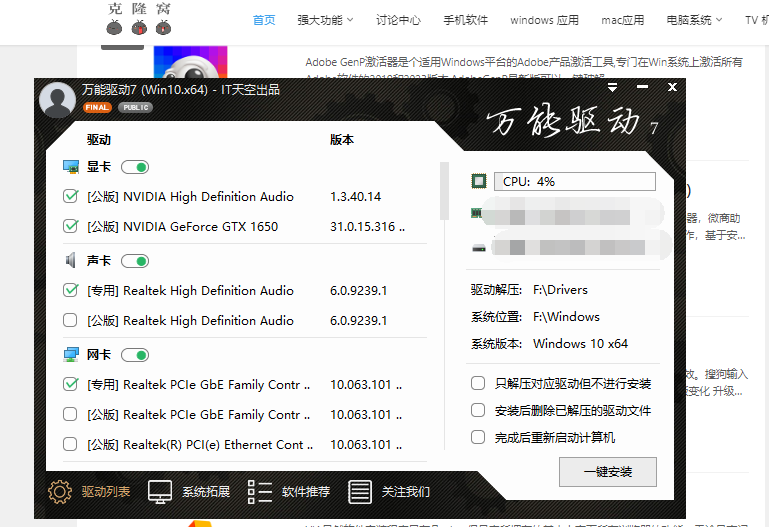
Task: Open Adobe GenP article thumbnail on website
Action: point(190,62)
